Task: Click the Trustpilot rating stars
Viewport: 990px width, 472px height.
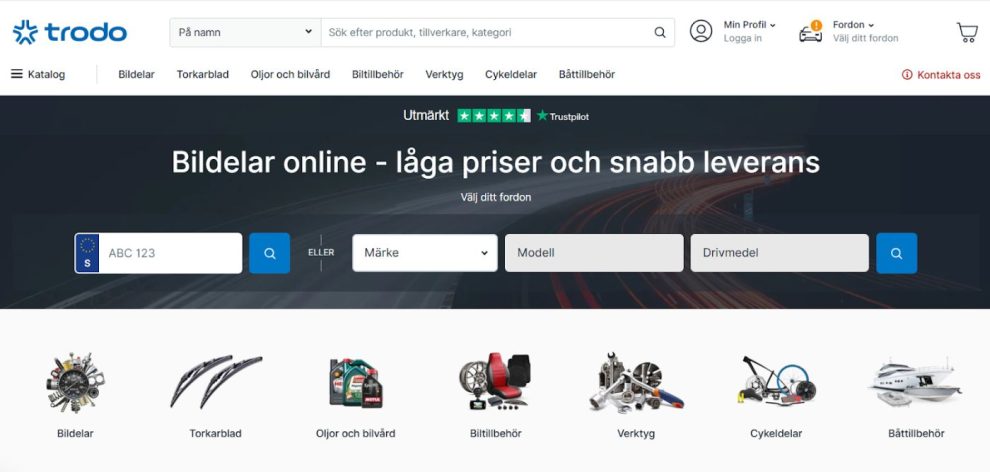Action: 494,115
